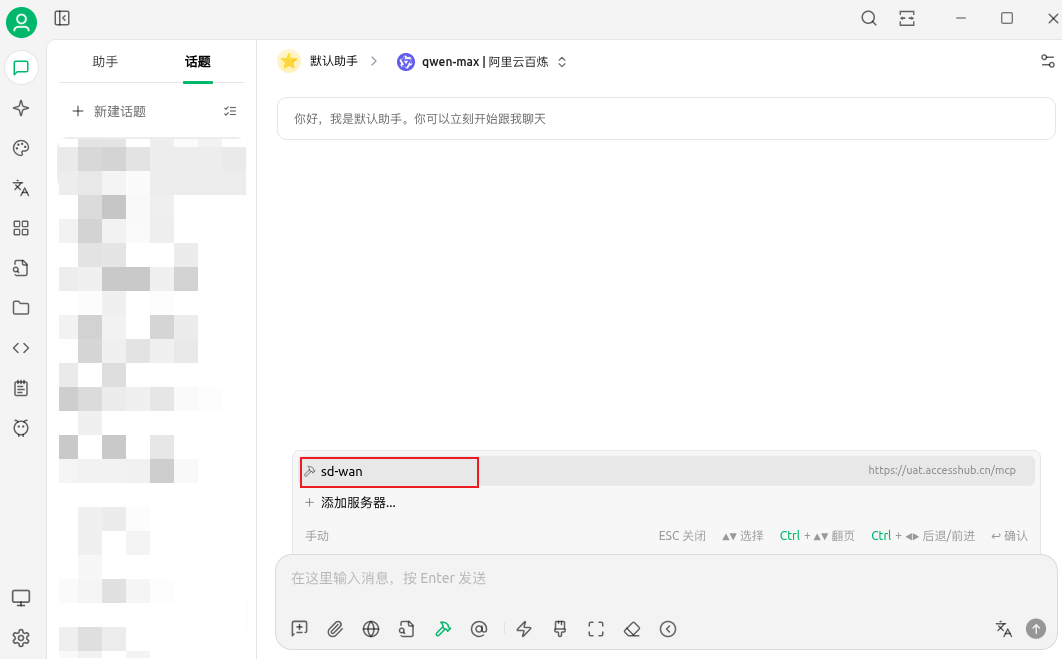Click the https://uat.accesshub.cn/mcp URL text
This screenshot has height=659, width=1062.
coord(941,470)
